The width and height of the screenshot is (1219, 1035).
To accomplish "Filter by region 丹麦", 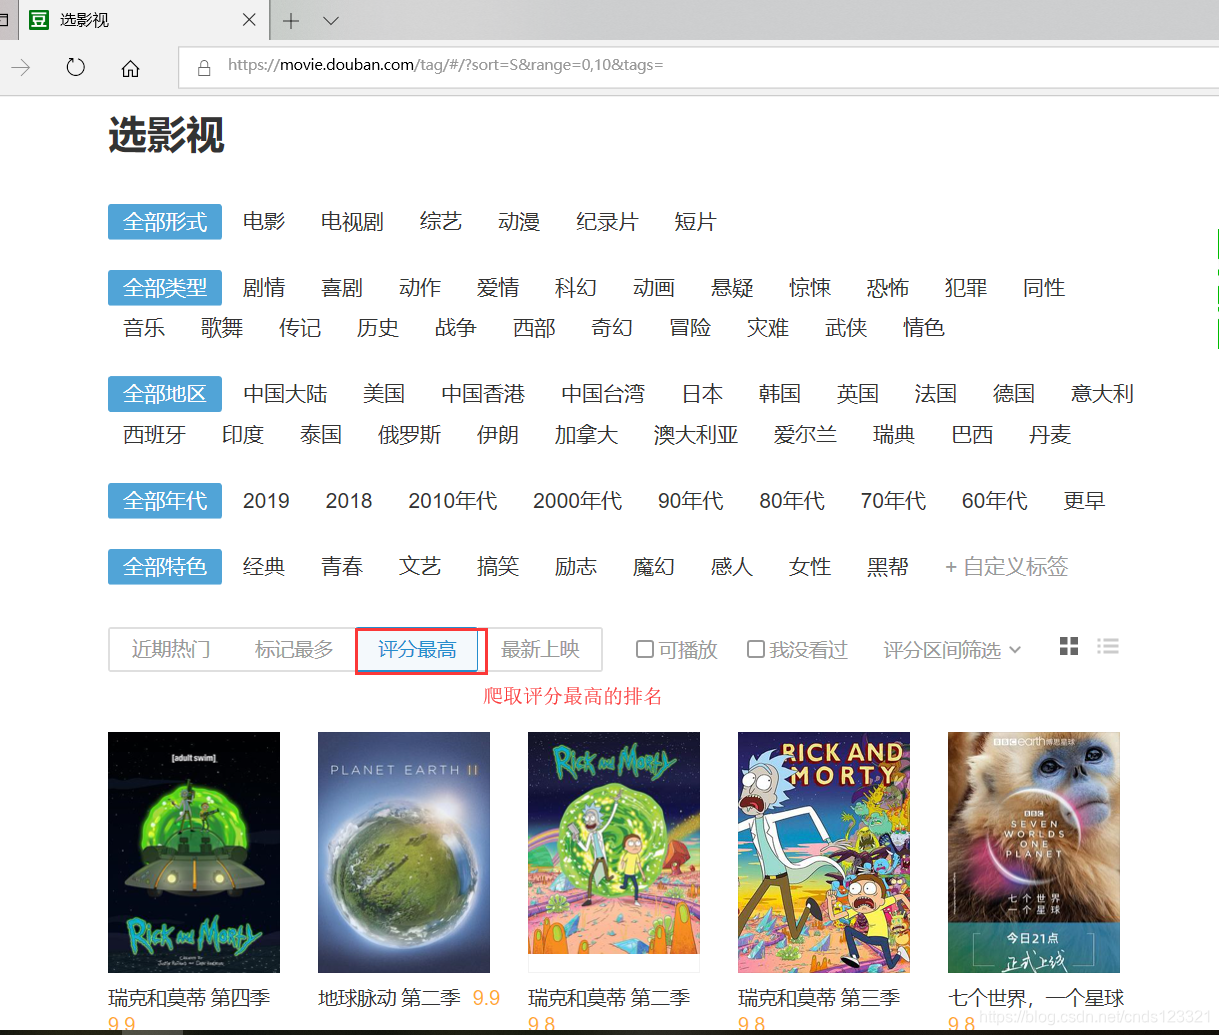I will tap(1050, 435).
